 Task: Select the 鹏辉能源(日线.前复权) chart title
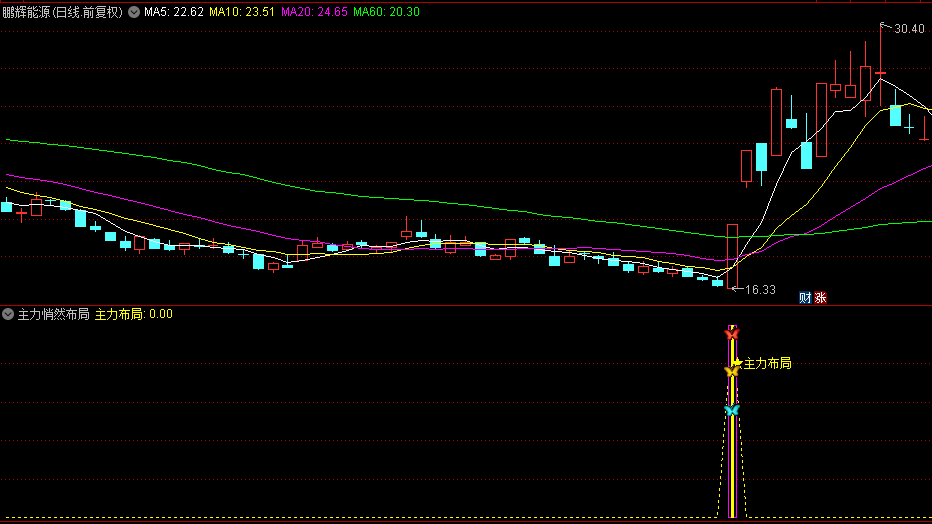pyautogui.click(x=62, y=12)
